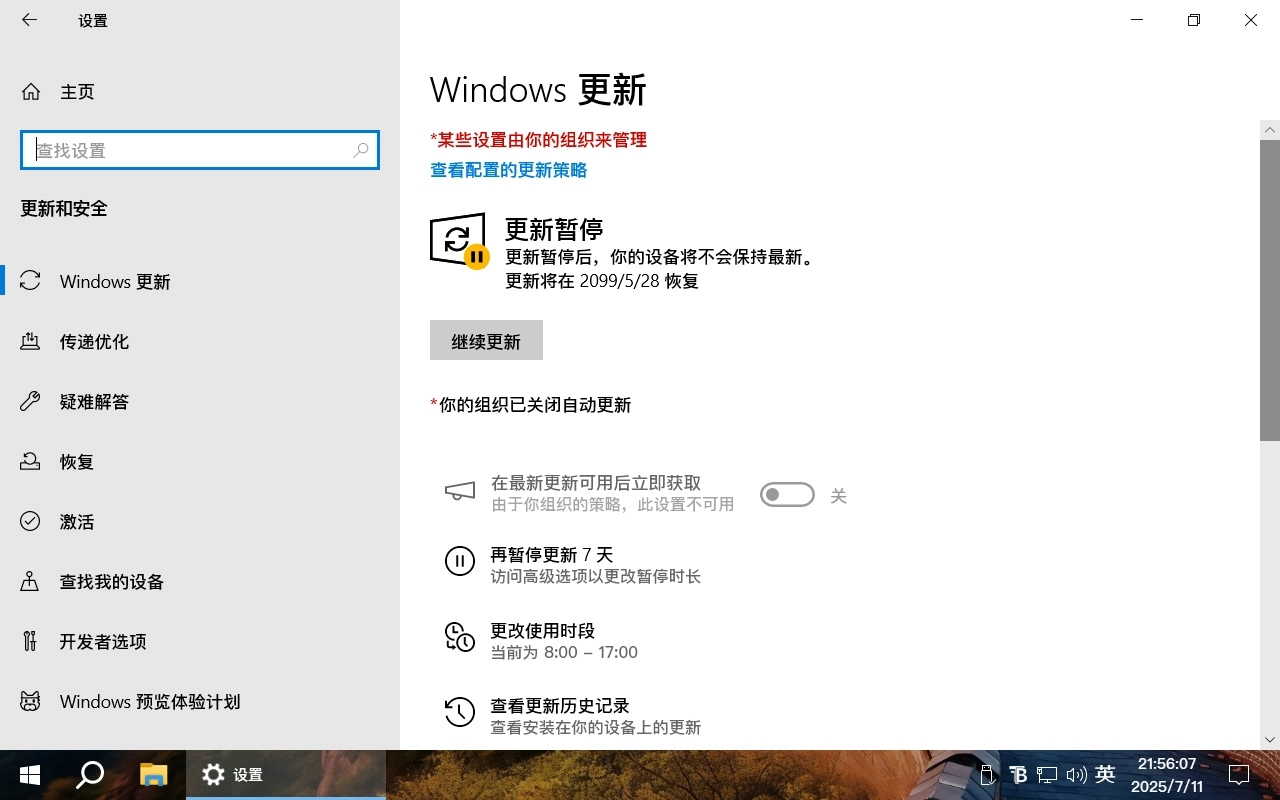The height and width of the screenshot is (800, 1280).
Task: Open 查看配置的更新策略 link
Action: coord(508,170)
